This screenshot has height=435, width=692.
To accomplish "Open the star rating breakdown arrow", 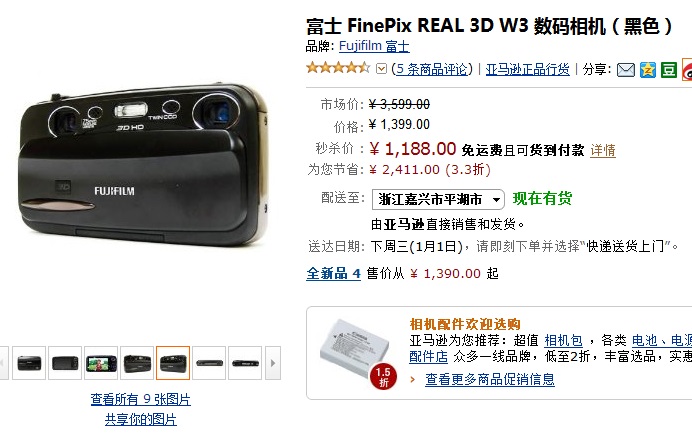I will pos(381,69).
